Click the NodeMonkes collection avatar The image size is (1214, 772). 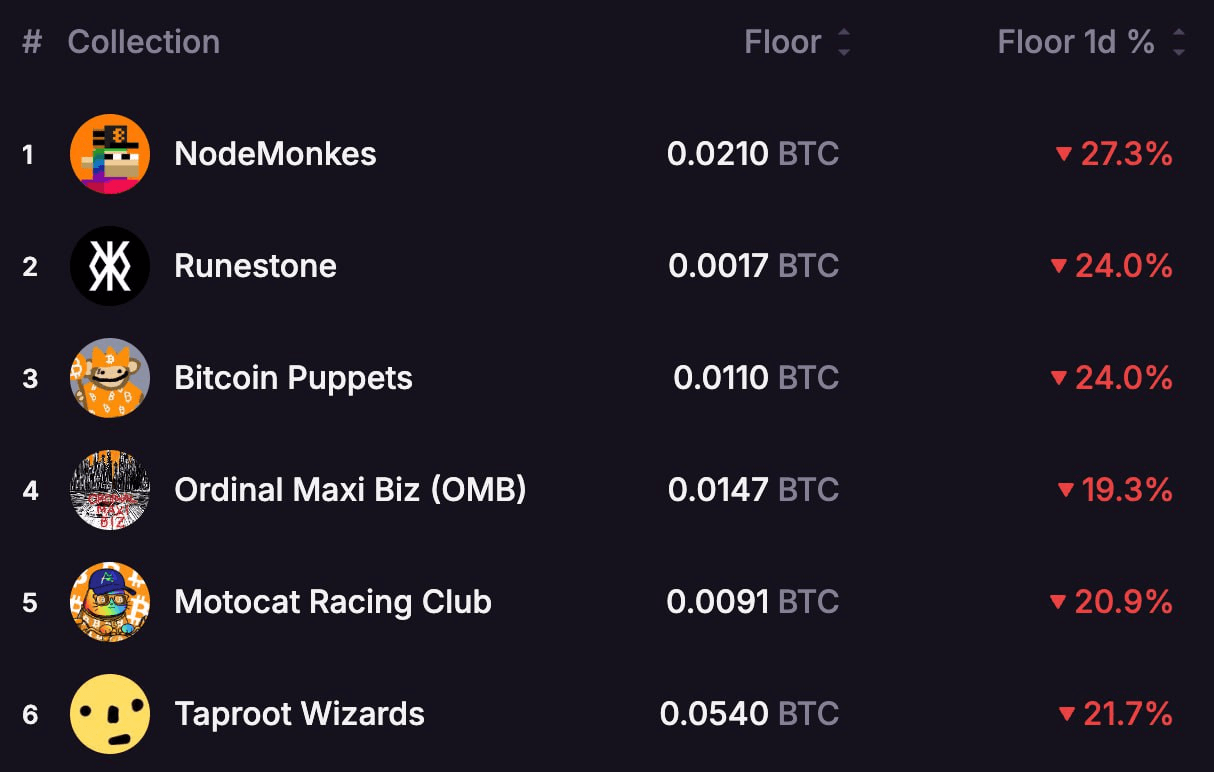click(x=110, y=154)
